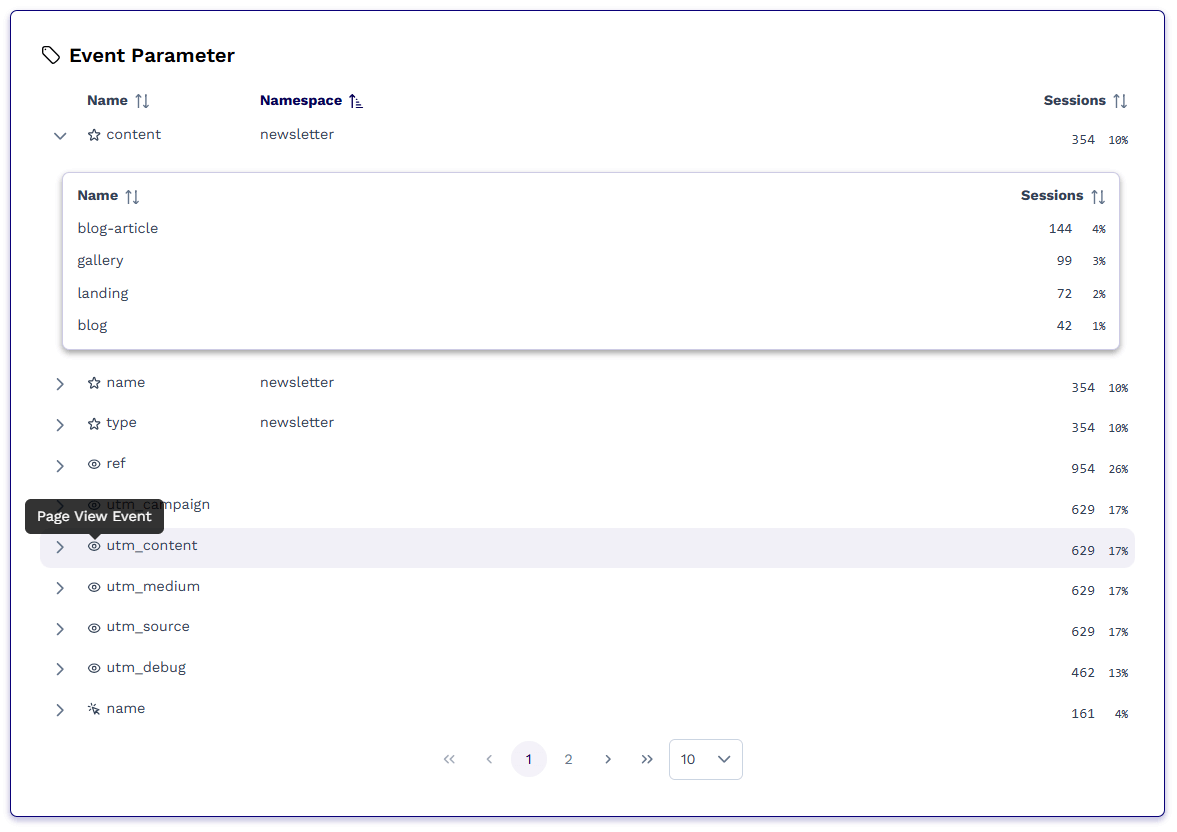Click eye icon next to ref
Screen dimensions: 1177x832
pos(94,465)
